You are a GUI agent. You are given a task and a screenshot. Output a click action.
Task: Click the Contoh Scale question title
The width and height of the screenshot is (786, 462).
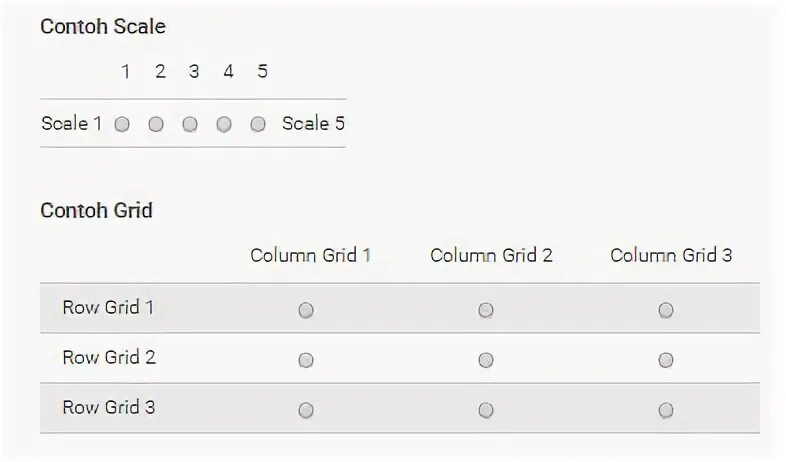[102, 27]
